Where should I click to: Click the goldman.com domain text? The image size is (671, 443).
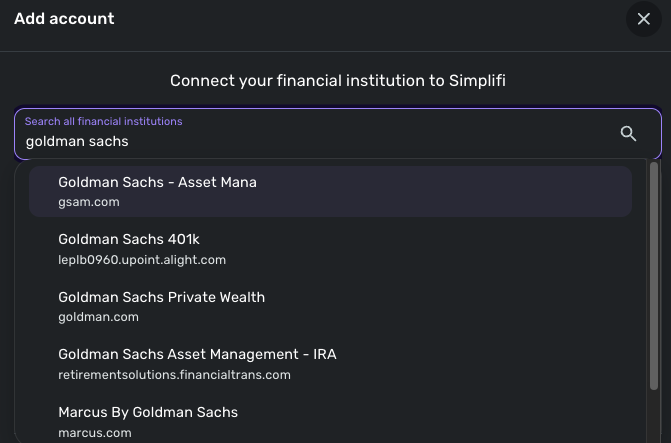(x=98, y=317)
